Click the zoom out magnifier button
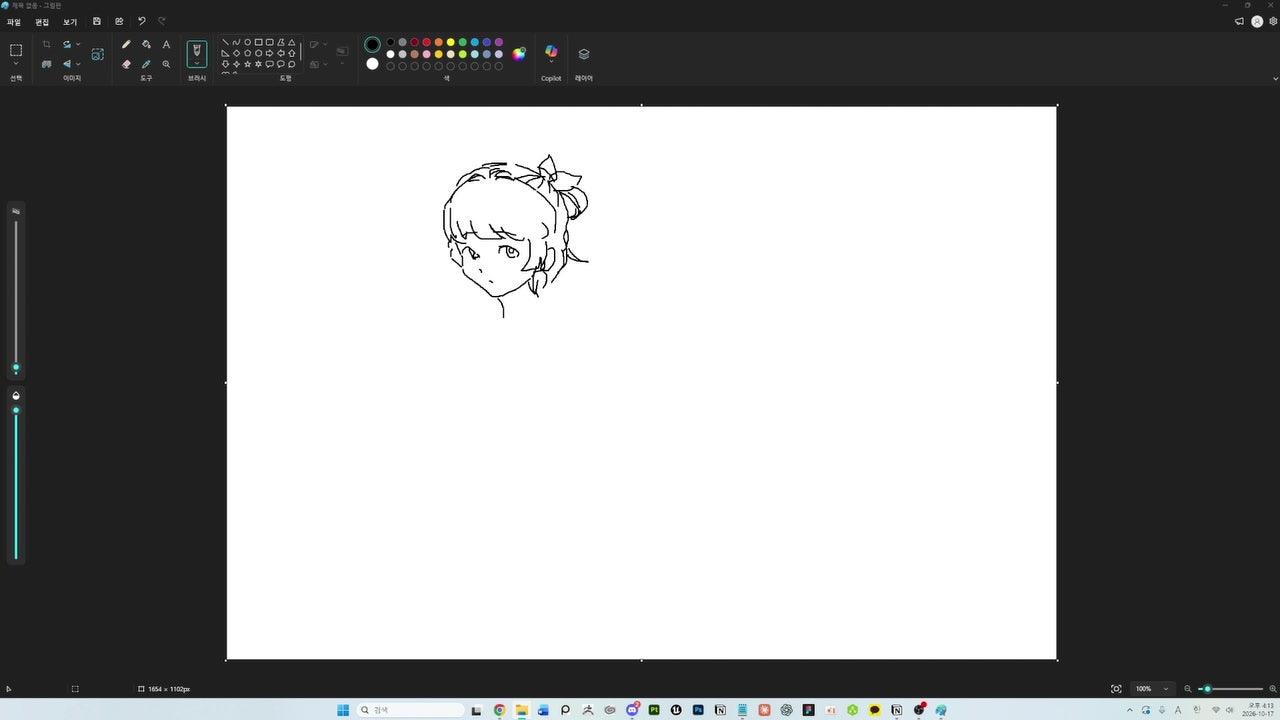Screen dimensions: 1280x720 1188,689
